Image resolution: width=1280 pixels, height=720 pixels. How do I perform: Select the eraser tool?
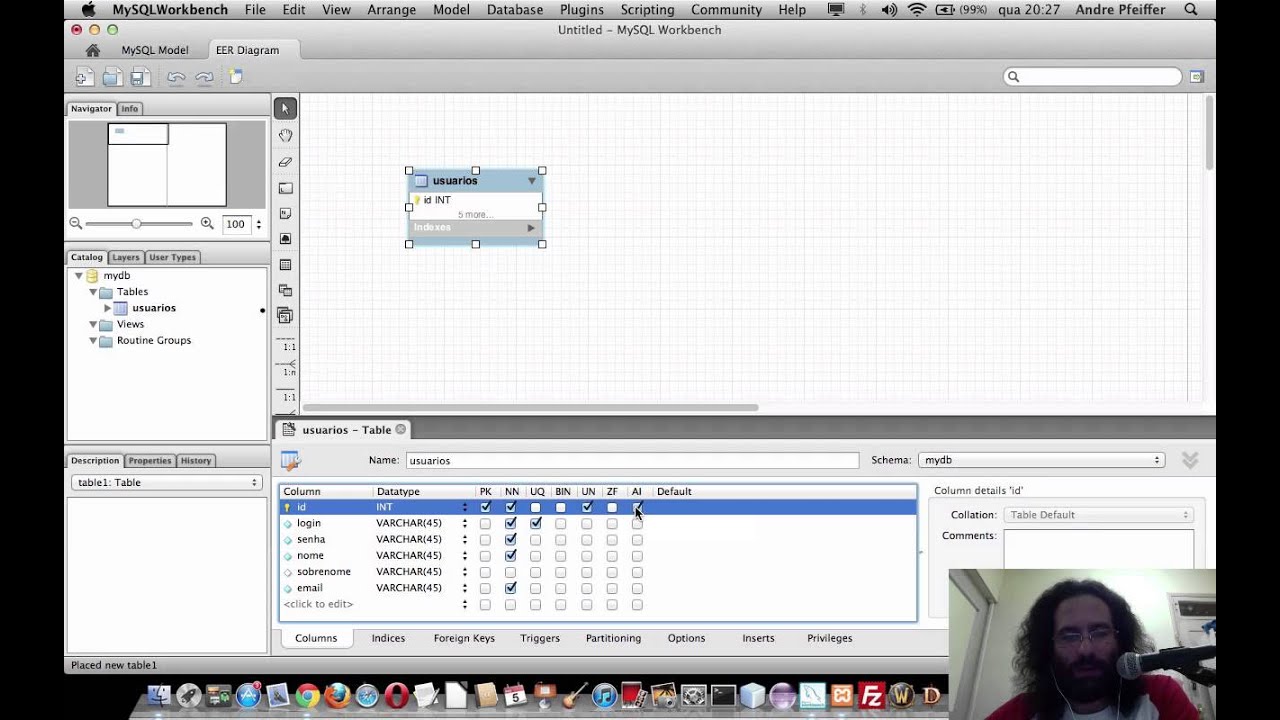pos(285,161)
